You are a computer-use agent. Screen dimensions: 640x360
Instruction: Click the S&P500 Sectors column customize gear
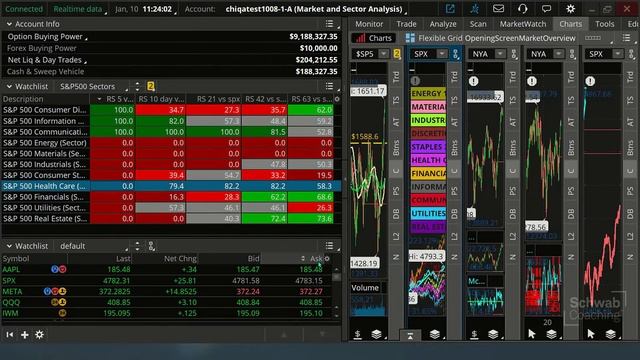[x=337, y=99]
